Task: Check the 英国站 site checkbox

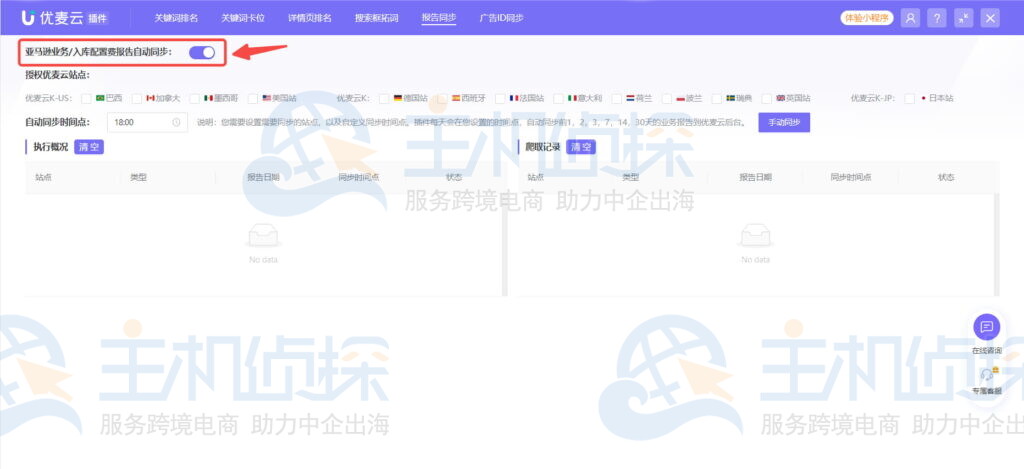Action: 767,99
